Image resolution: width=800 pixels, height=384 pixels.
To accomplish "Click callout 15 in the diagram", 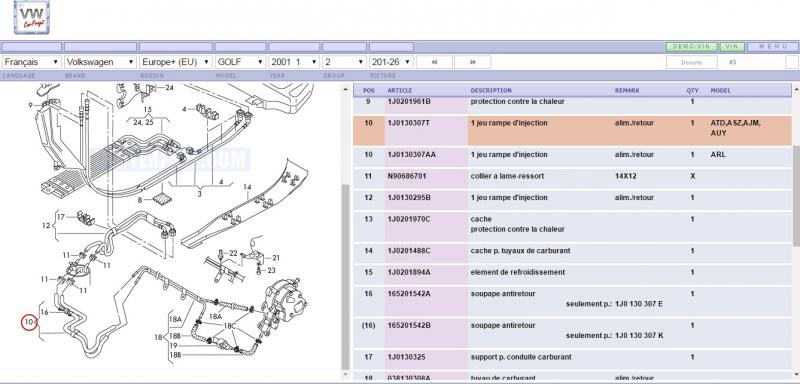I will click(x=147, y=110).
